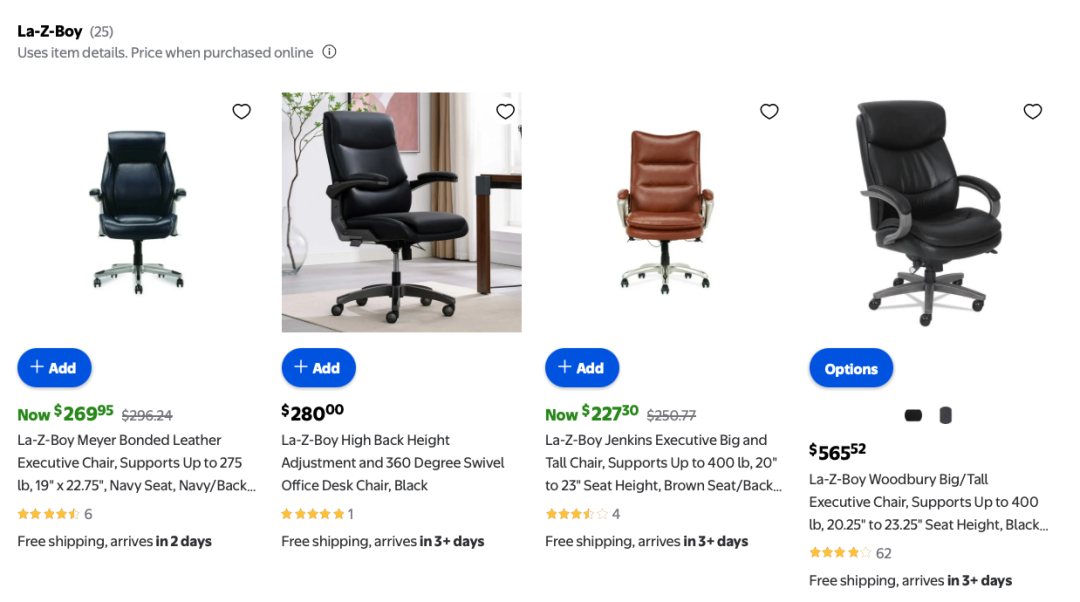The image size is (1080, 602).
Task: View Woodbury Big/Tall chair photo
Action: click(929, 212)
